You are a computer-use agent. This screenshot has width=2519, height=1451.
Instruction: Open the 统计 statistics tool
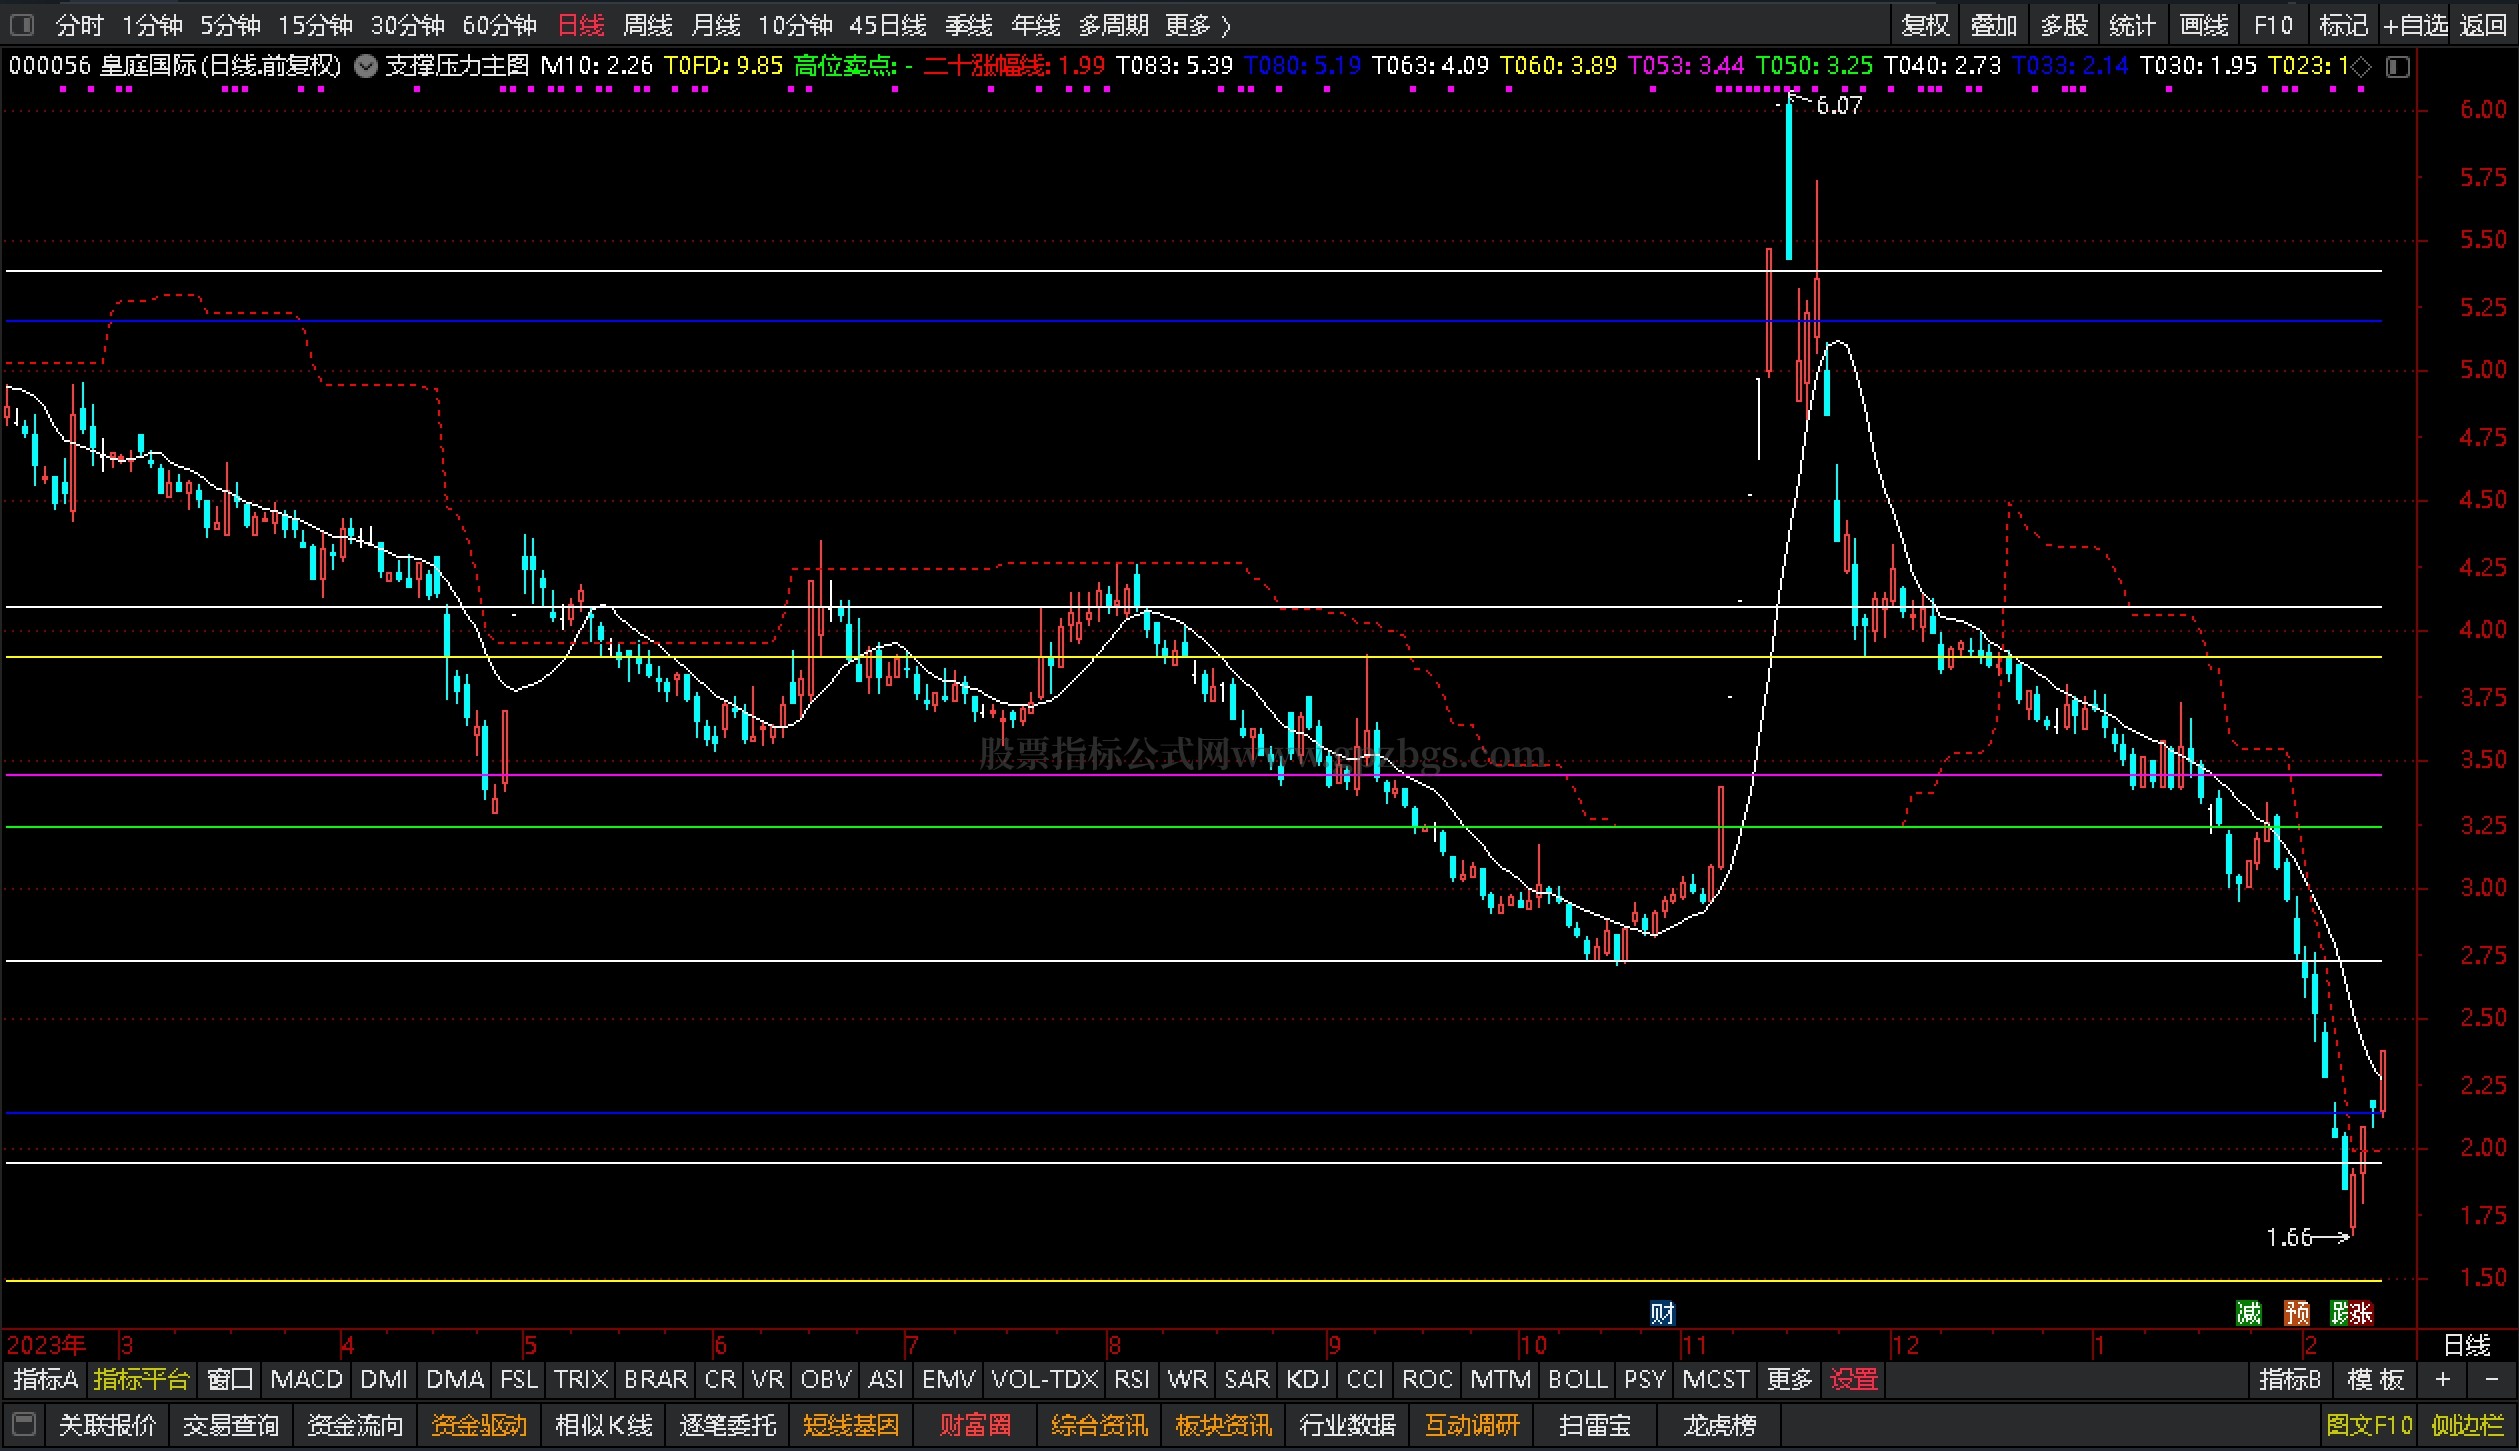tap(2132, 25)
